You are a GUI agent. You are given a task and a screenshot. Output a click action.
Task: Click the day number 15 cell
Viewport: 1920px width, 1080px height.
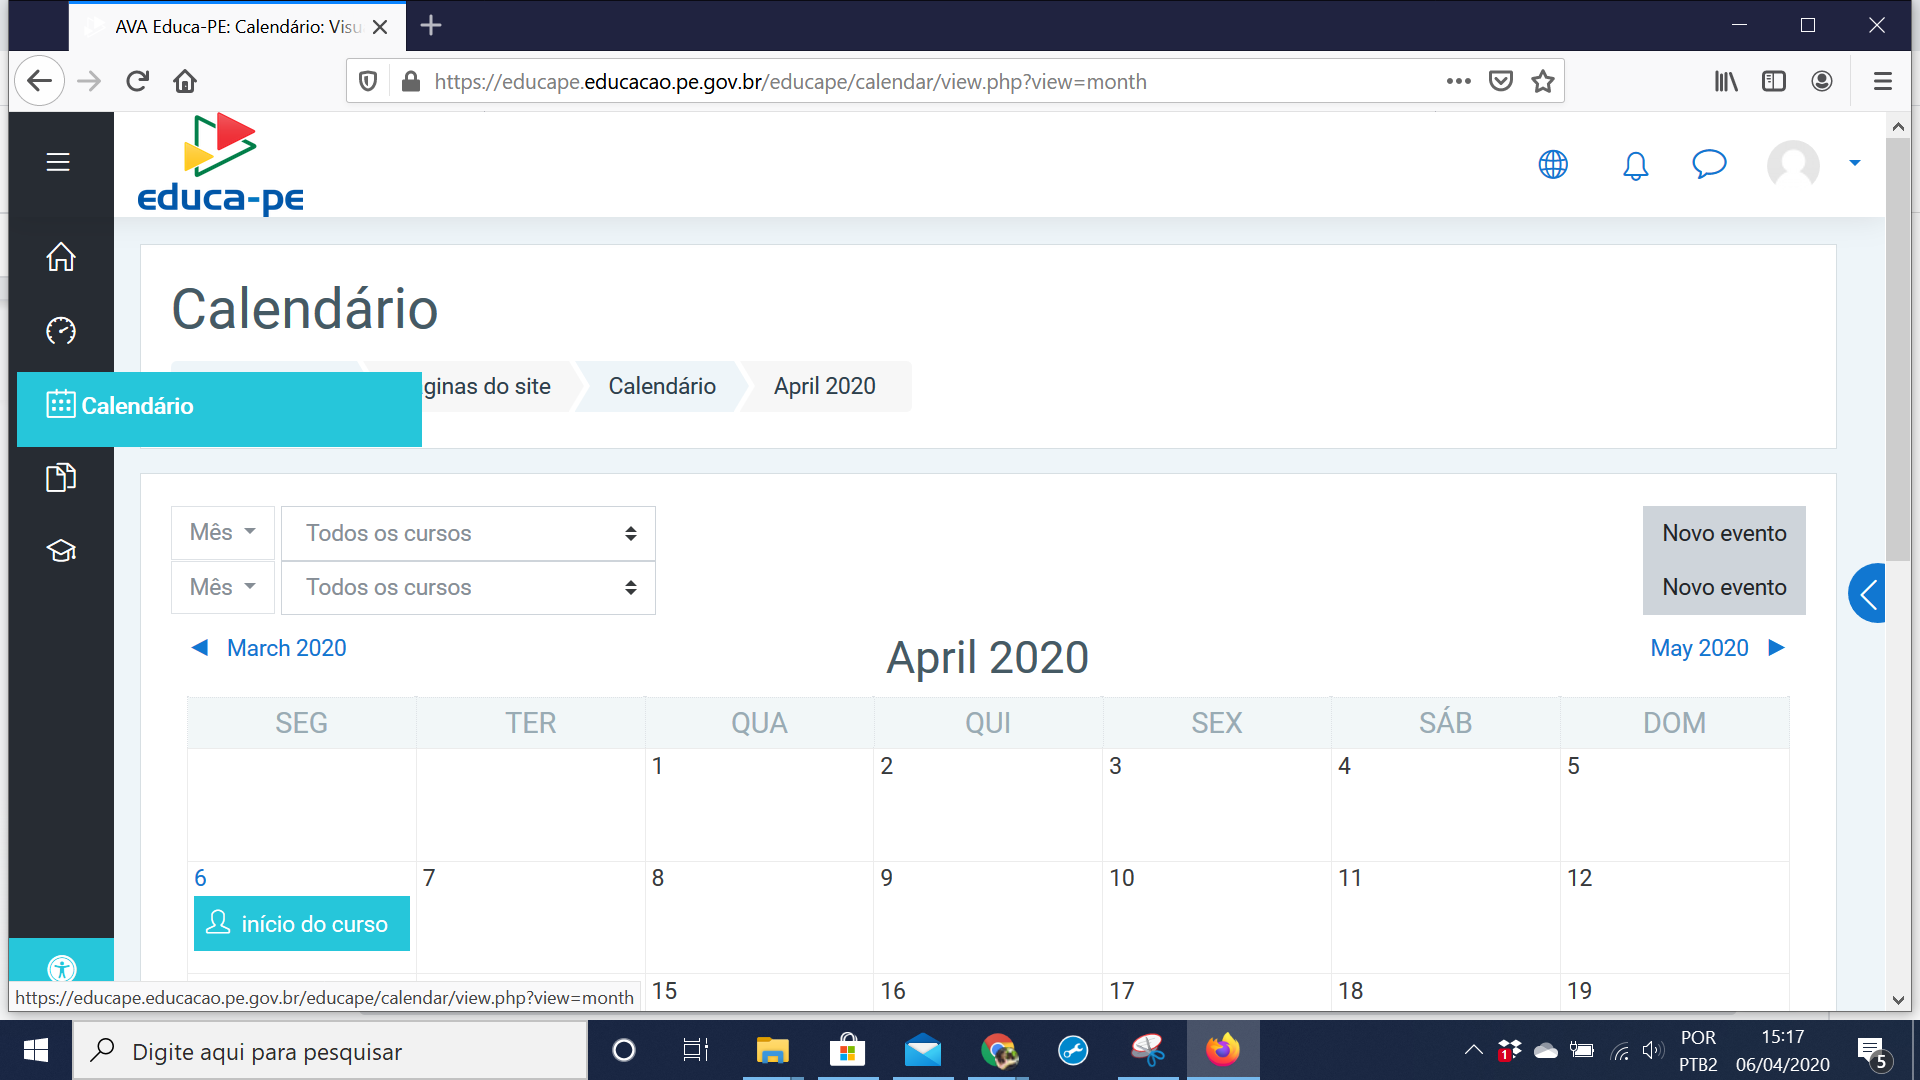pyautogui.click(x=759, y=992)
